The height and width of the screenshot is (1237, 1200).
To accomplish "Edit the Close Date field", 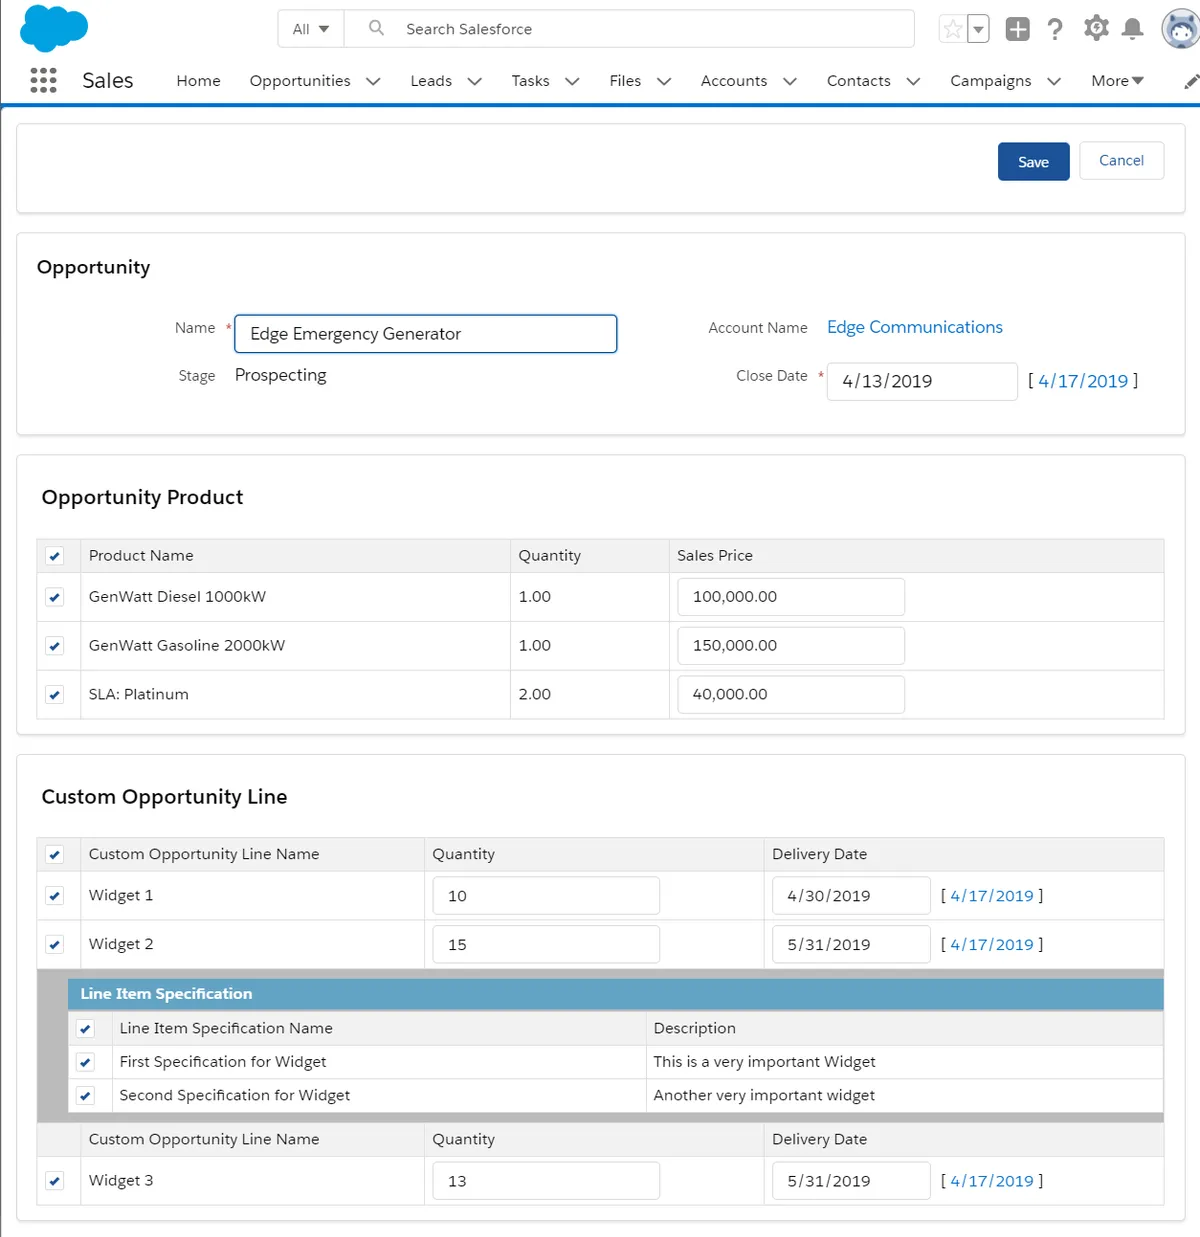I will pos(922,381).
